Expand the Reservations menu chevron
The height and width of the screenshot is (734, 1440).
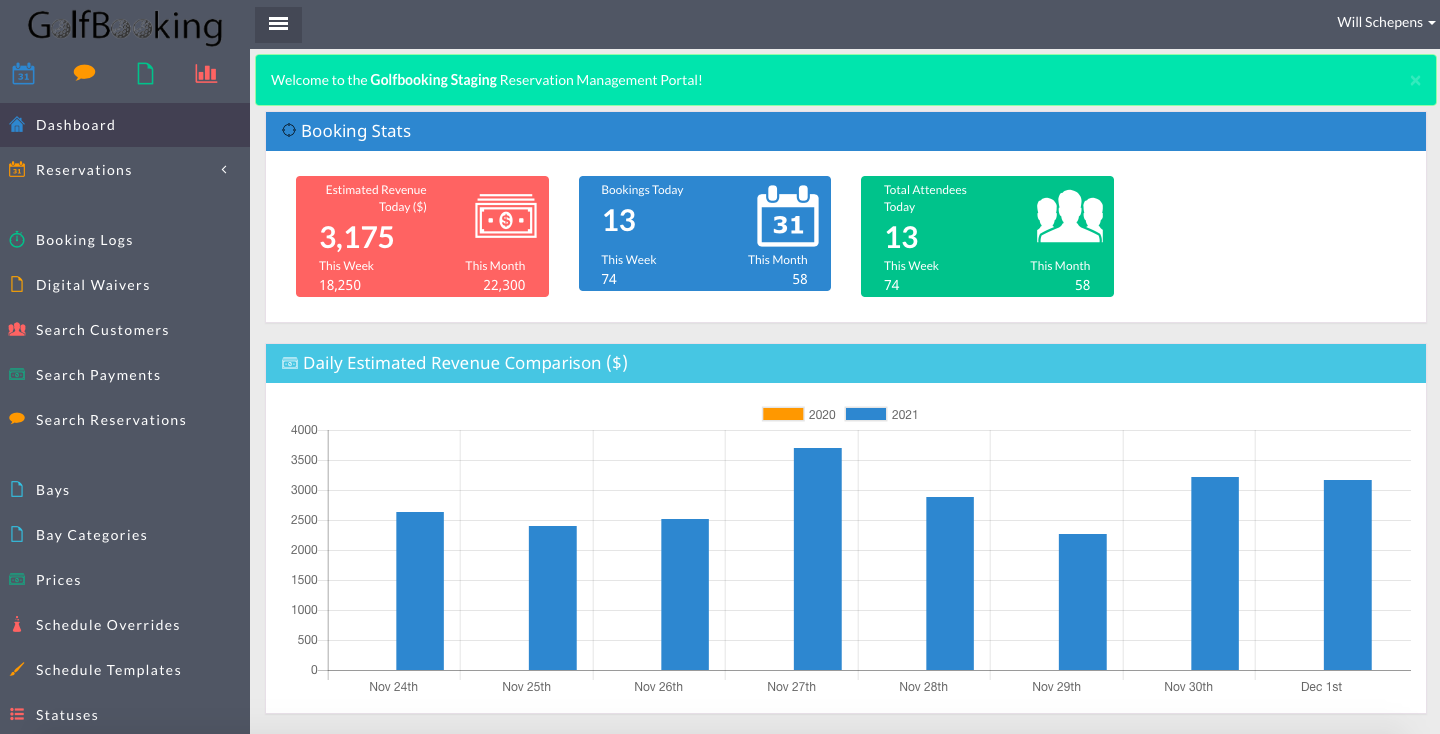coord(224,170)
